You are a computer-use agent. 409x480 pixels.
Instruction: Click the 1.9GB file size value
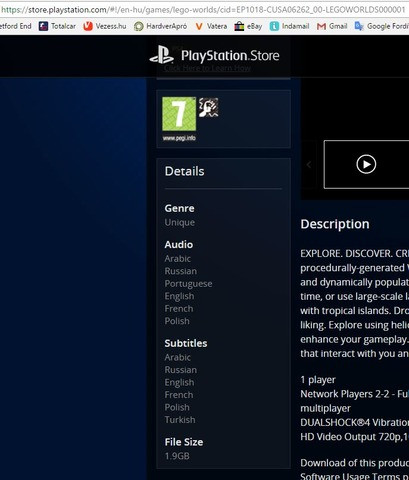[177, 456]
